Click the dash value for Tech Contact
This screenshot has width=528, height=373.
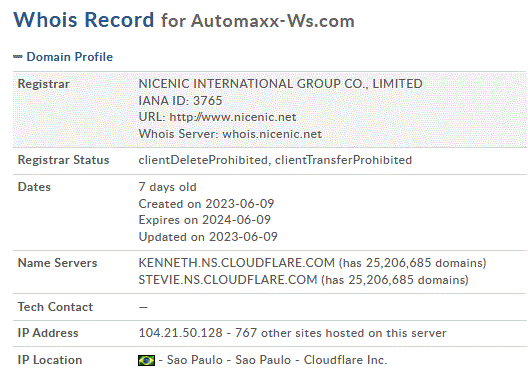(143, 307)
